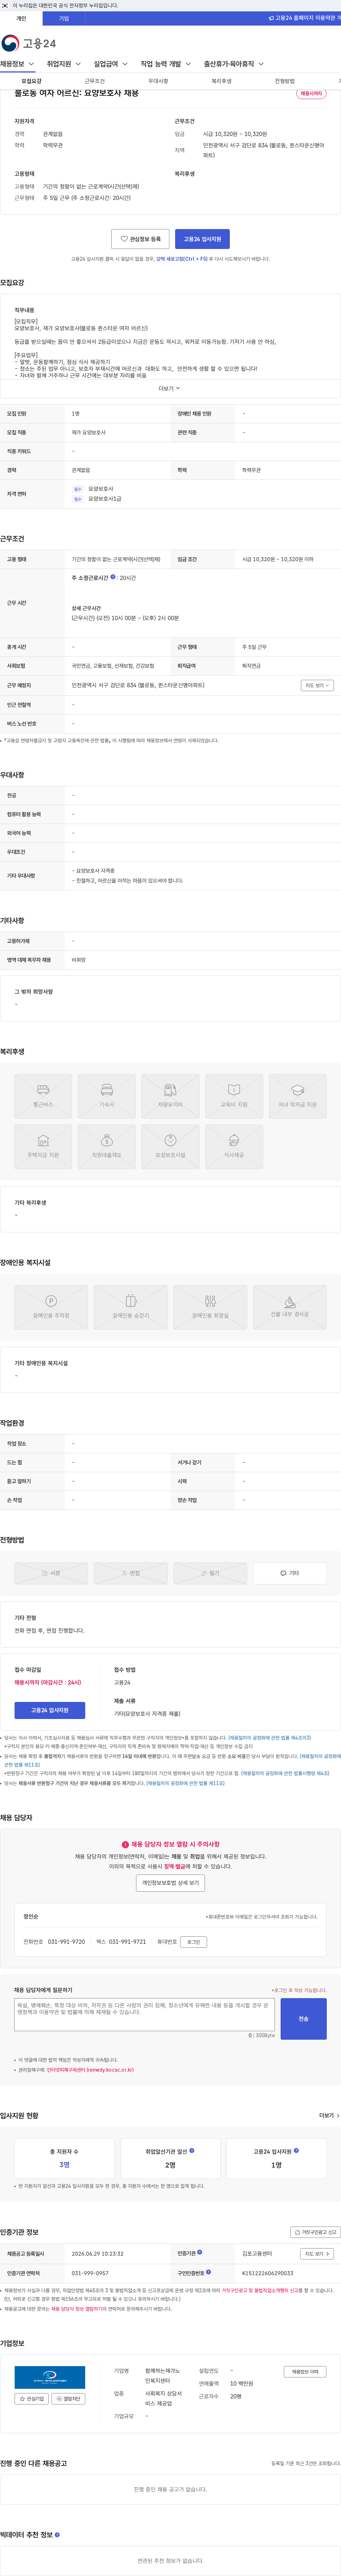Switch to the 기업 tab

(x=64, y=18)
